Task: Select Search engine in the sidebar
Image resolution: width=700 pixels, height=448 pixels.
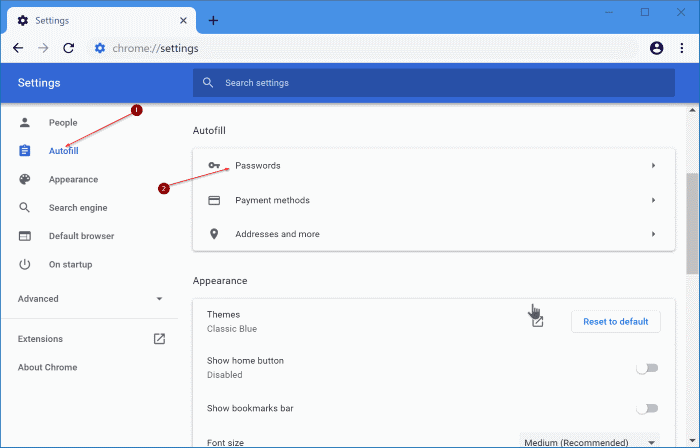Action: click(78, 207)
